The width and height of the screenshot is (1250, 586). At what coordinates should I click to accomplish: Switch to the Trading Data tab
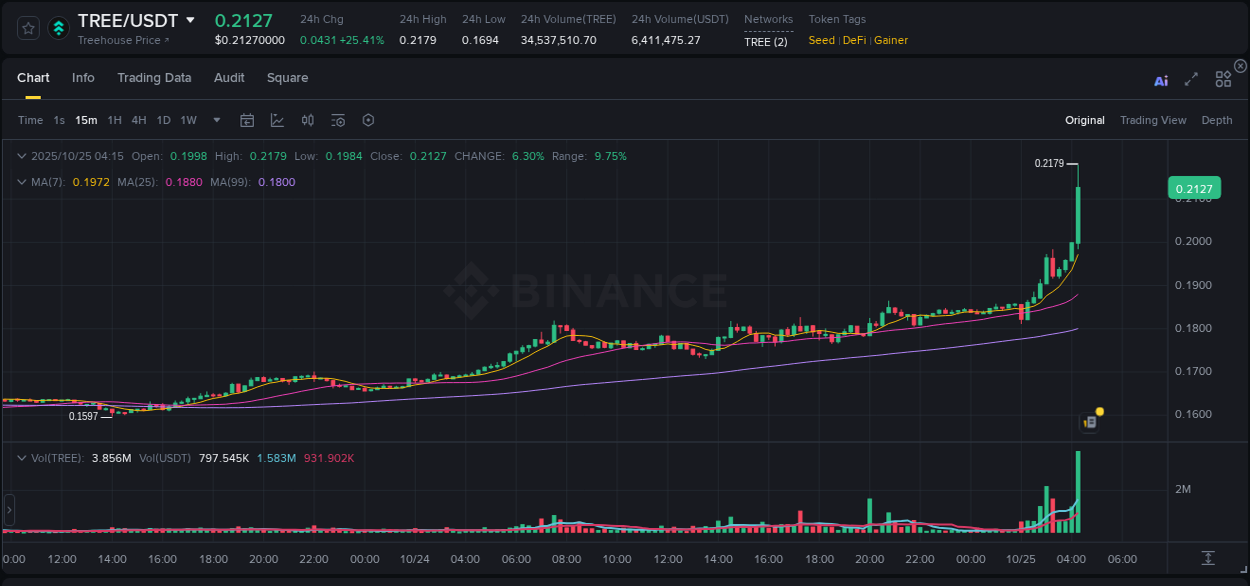coord(154,78)
